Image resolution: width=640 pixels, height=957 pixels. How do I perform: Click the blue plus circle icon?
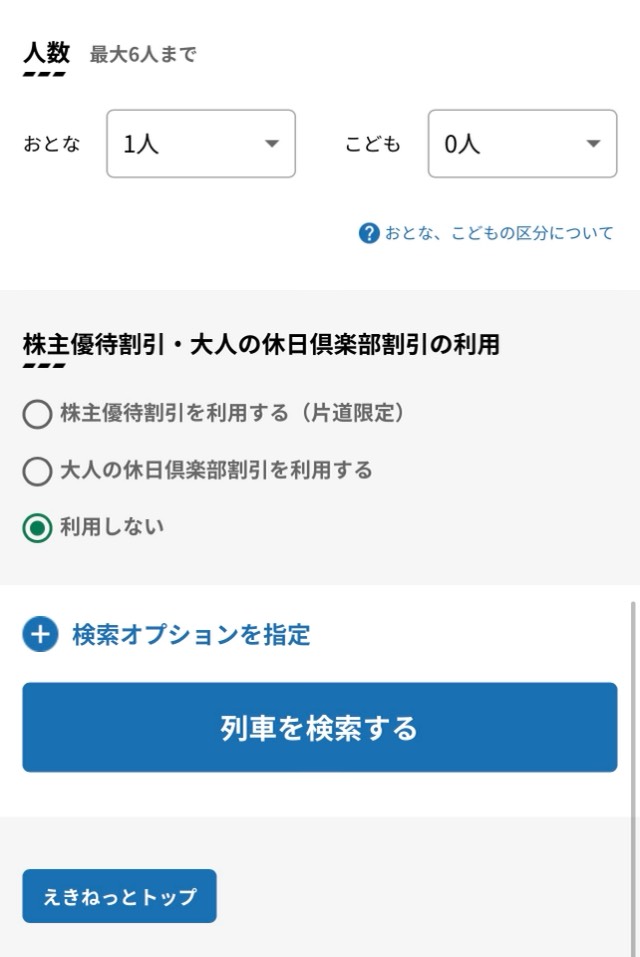(x=40, y=634)
